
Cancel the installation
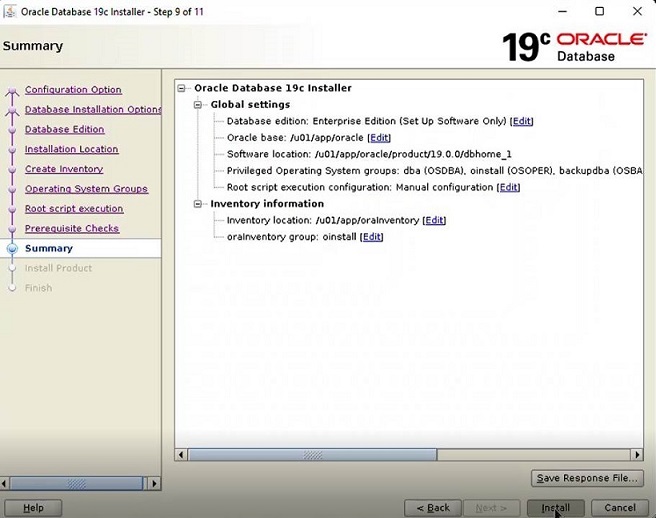pos(620,508)
